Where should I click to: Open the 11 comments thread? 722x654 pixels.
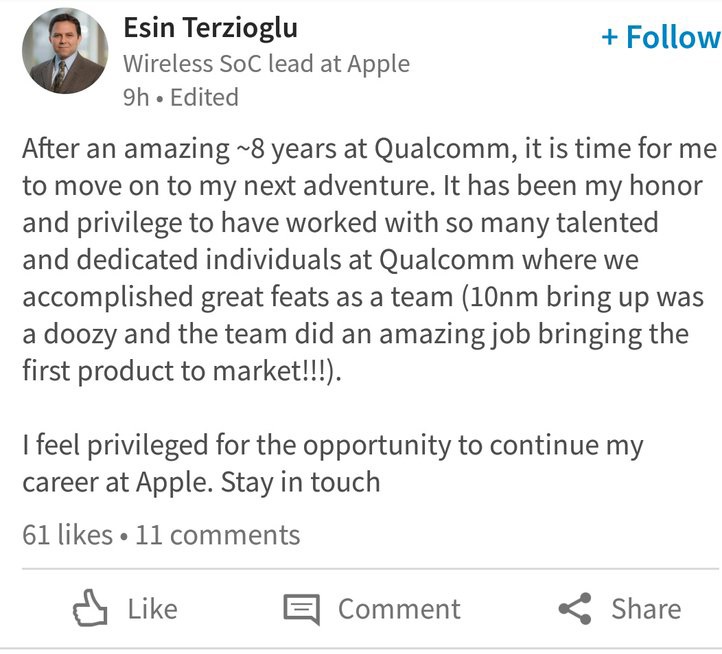click(x=217, y=535)
